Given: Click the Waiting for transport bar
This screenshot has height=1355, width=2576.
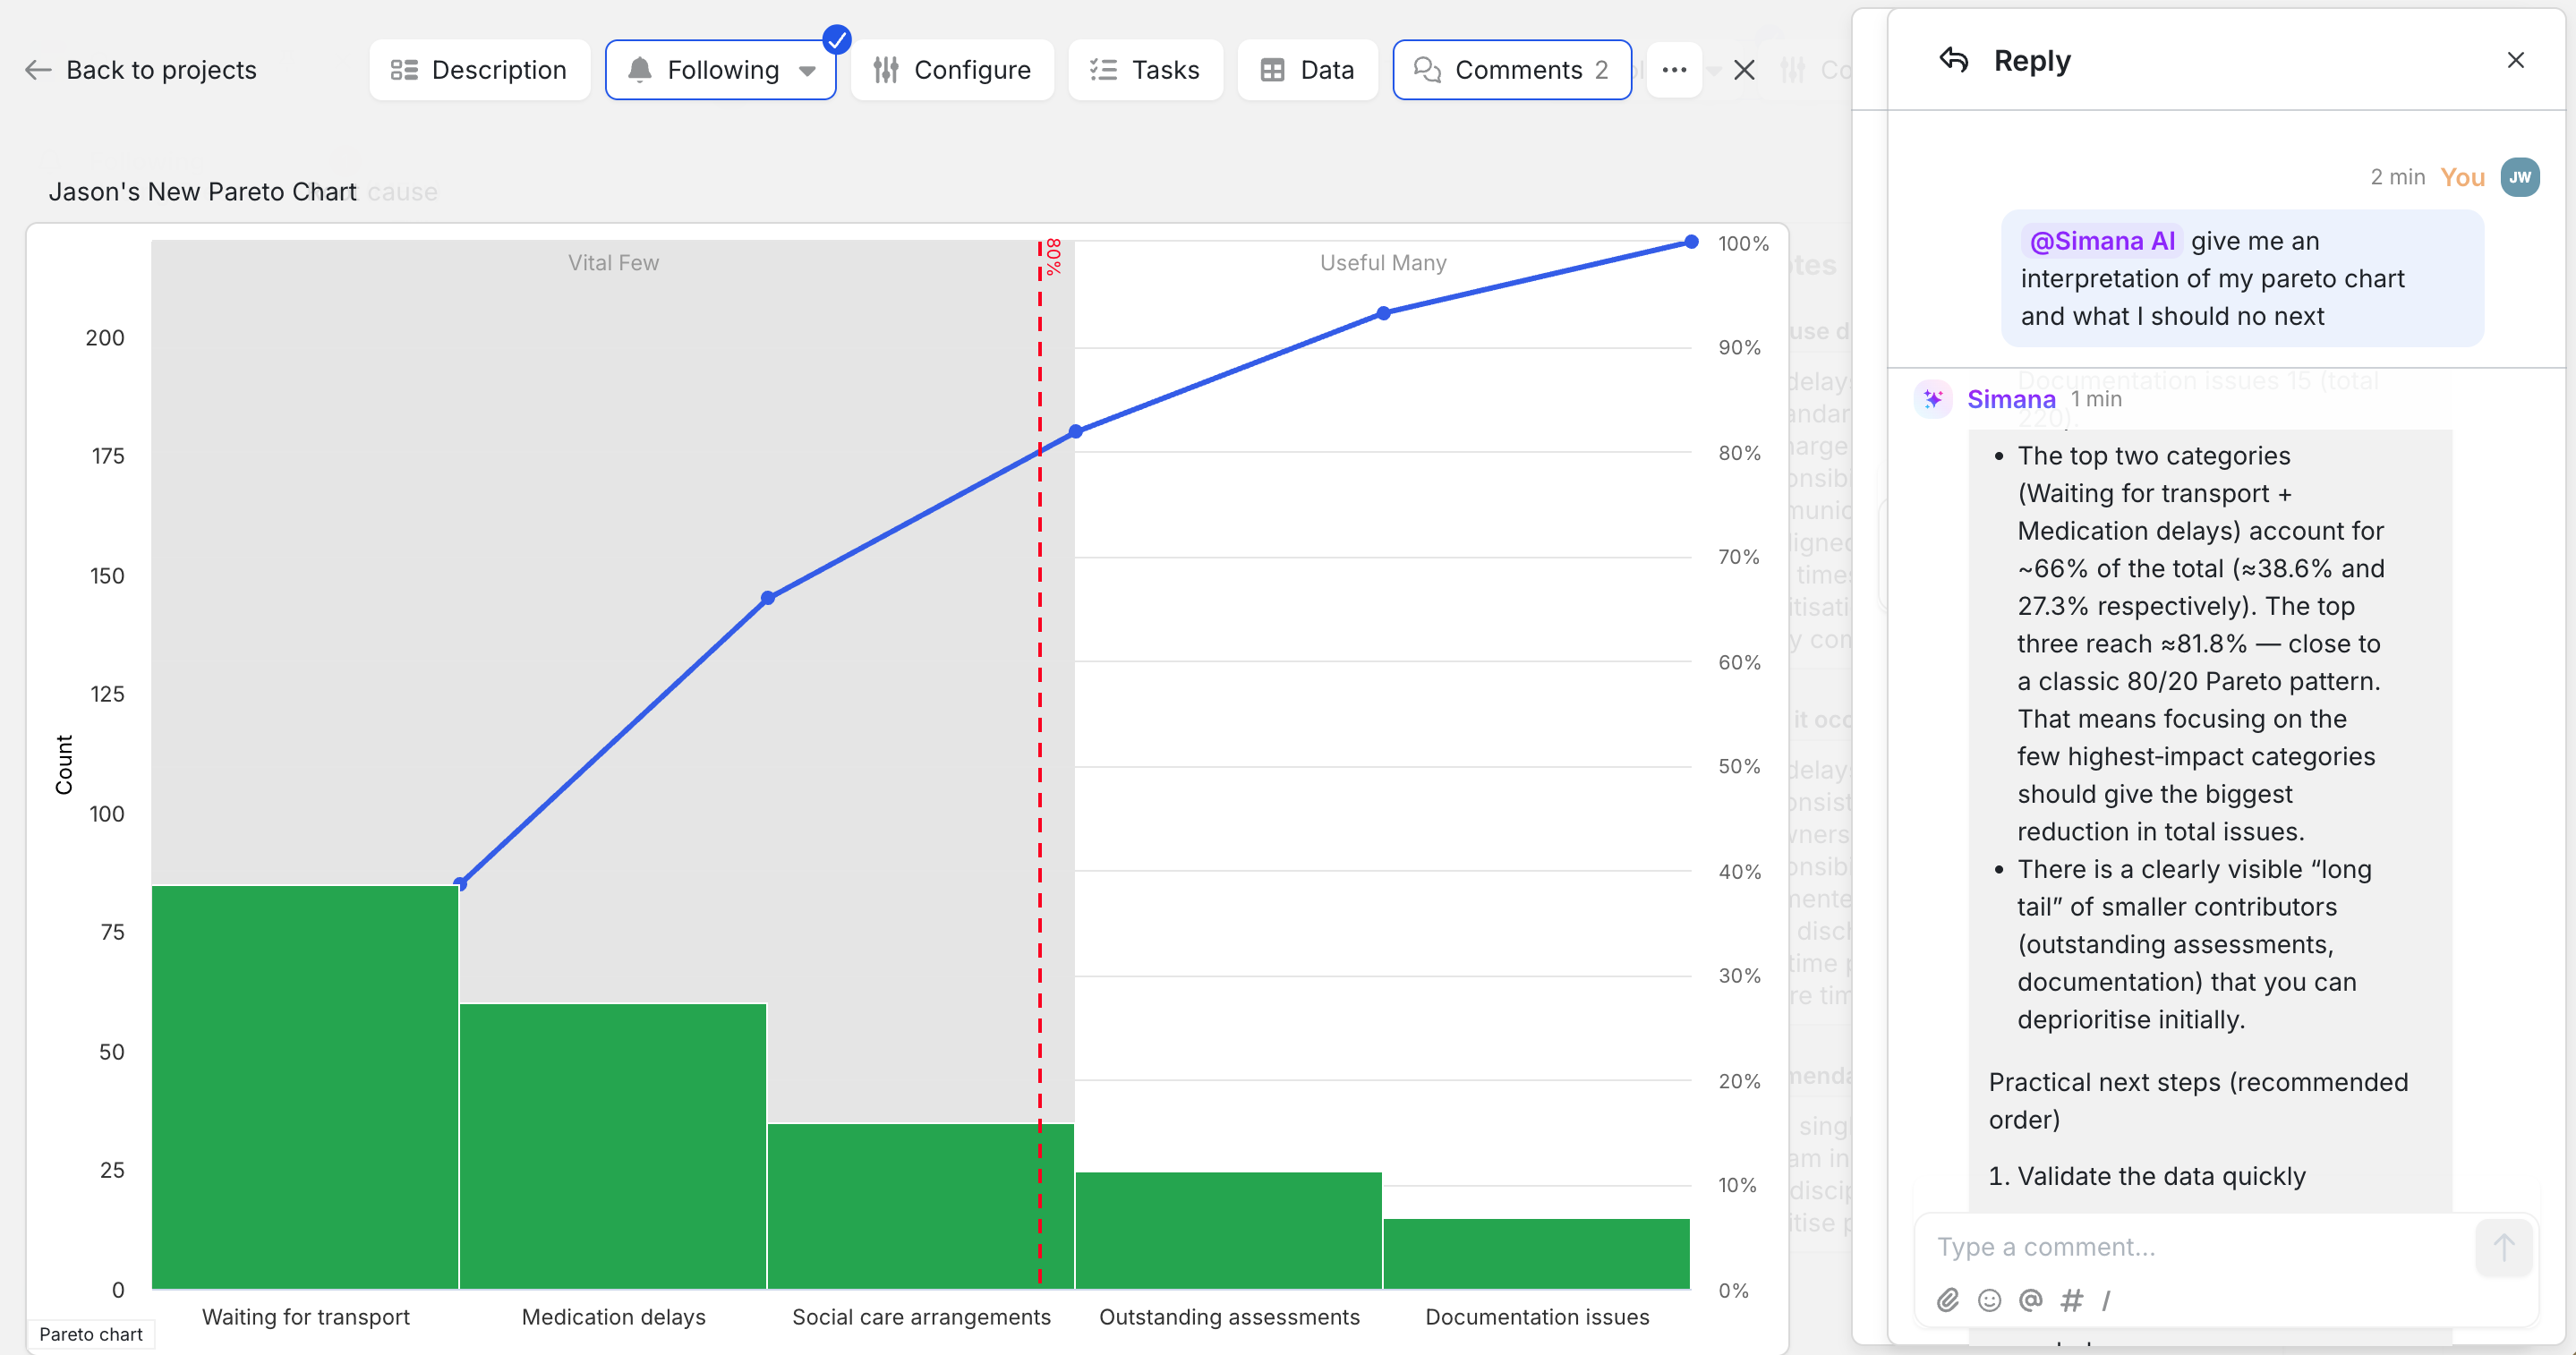Looking at the screenshot, I should tap(305, 1087).
